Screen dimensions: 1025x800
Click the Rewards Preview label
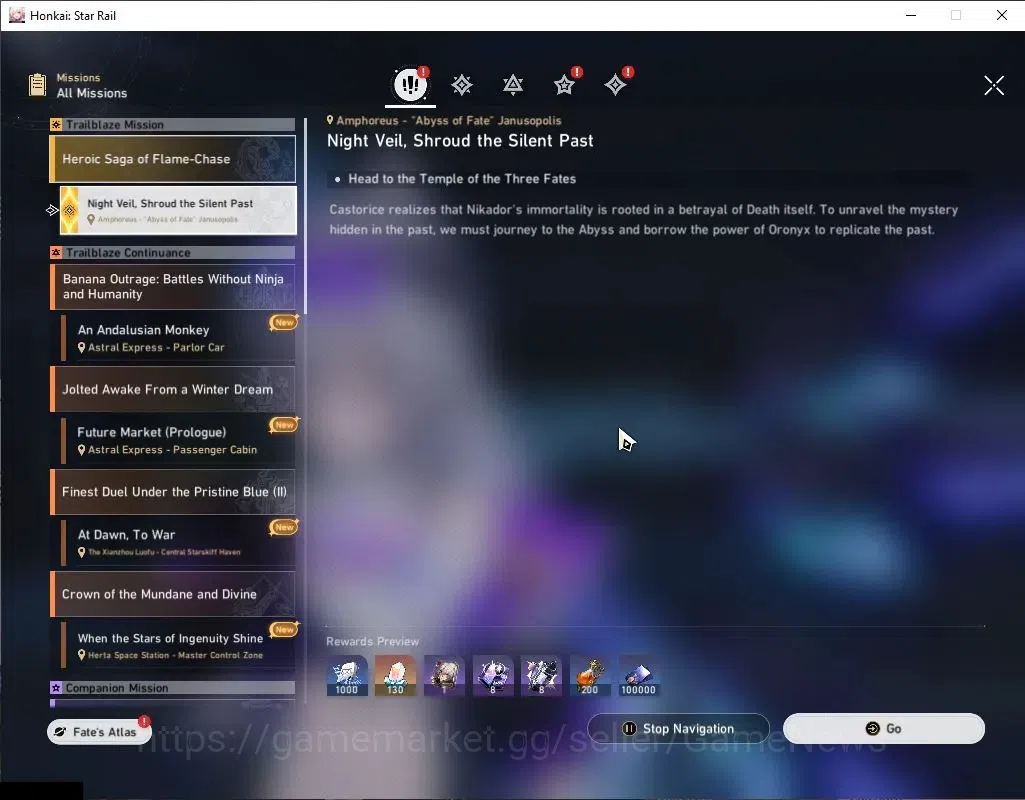click(373, 641)
